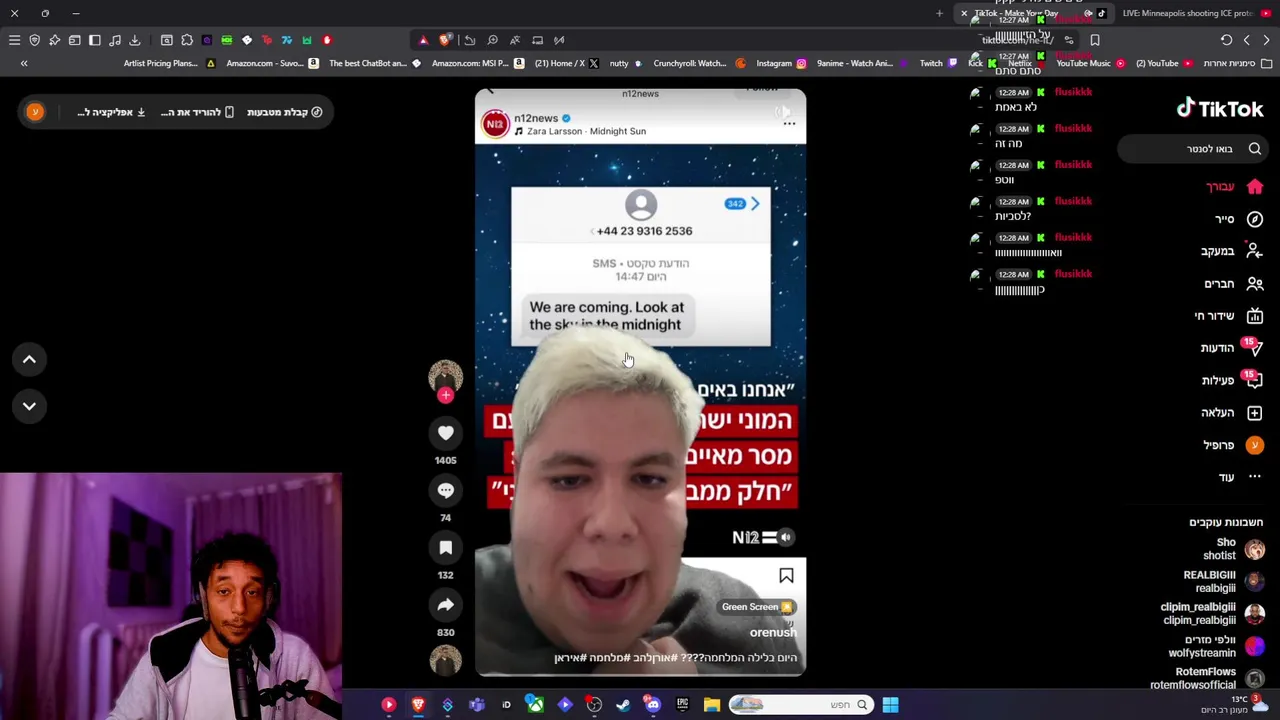Open the clipim_realbigiii followed account
Image resolution: width=1280 pixels, height=720 pixels.
[1212, 613]
